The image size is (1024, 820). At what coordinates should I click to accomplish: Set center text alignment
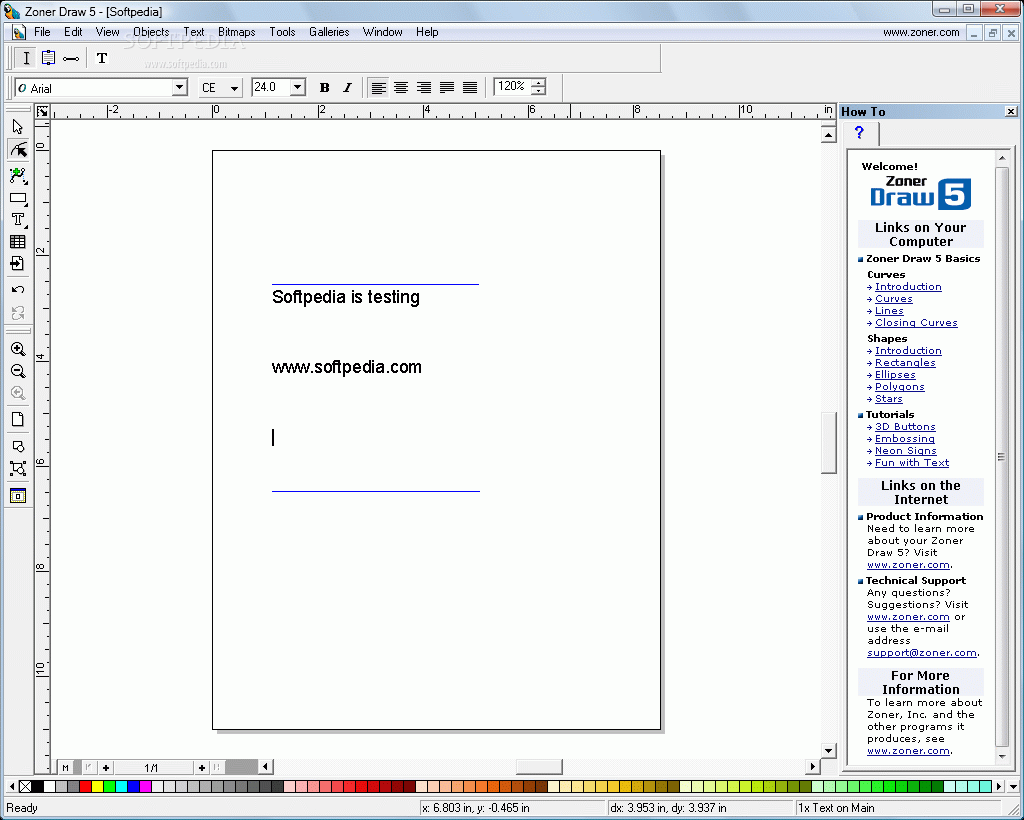tap(401, 87)
